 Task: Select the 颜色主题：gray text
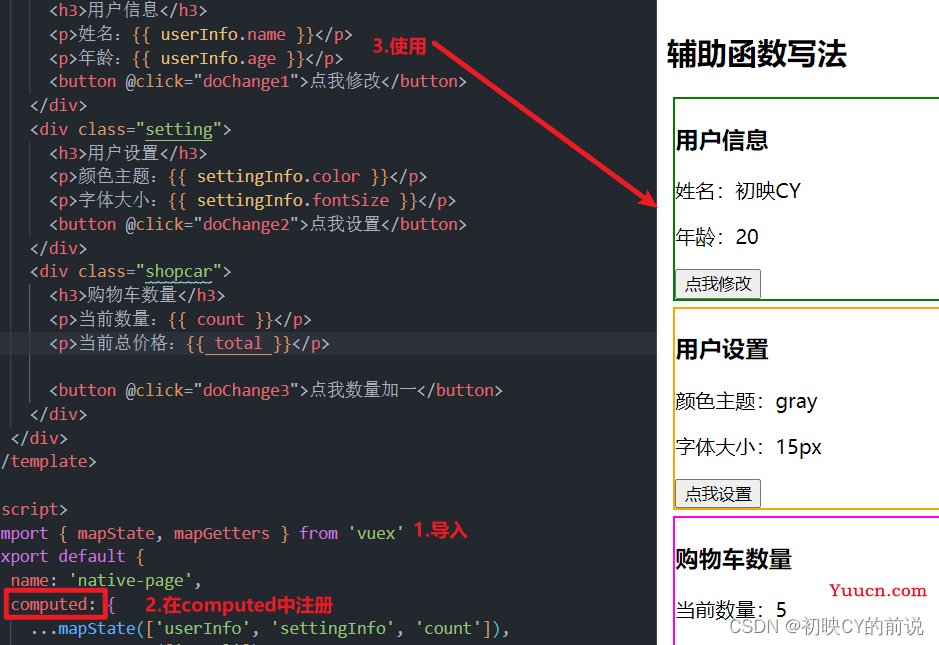click(x=746, y=401)
